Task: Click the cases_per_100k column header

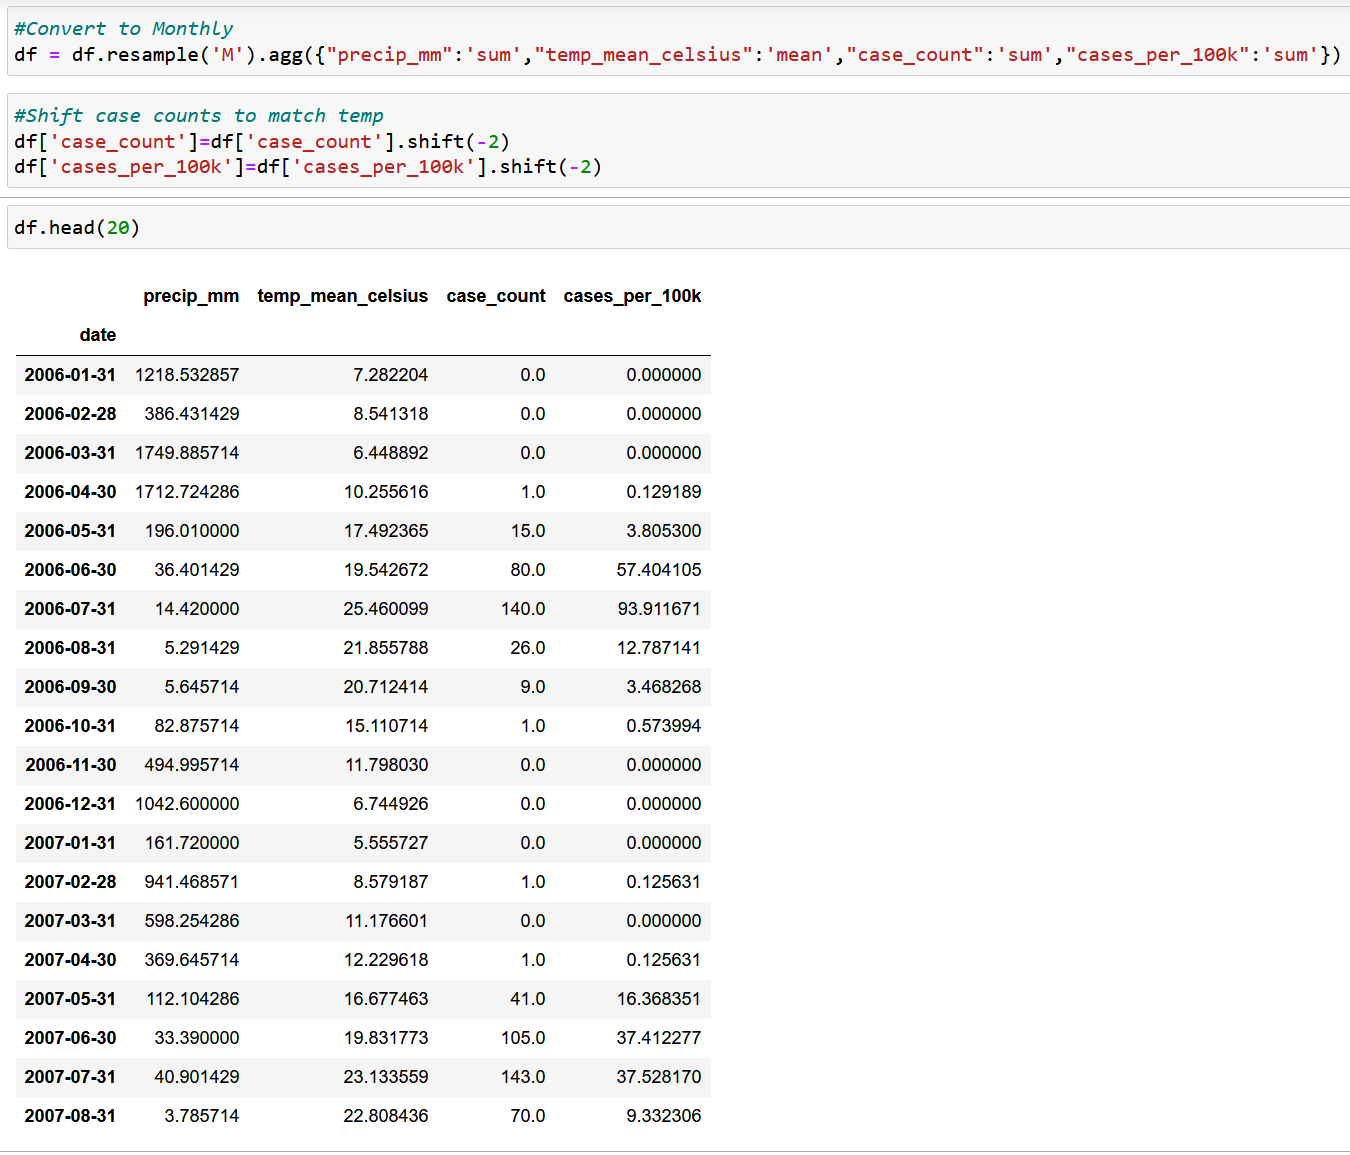Action: tap(632, 296)
